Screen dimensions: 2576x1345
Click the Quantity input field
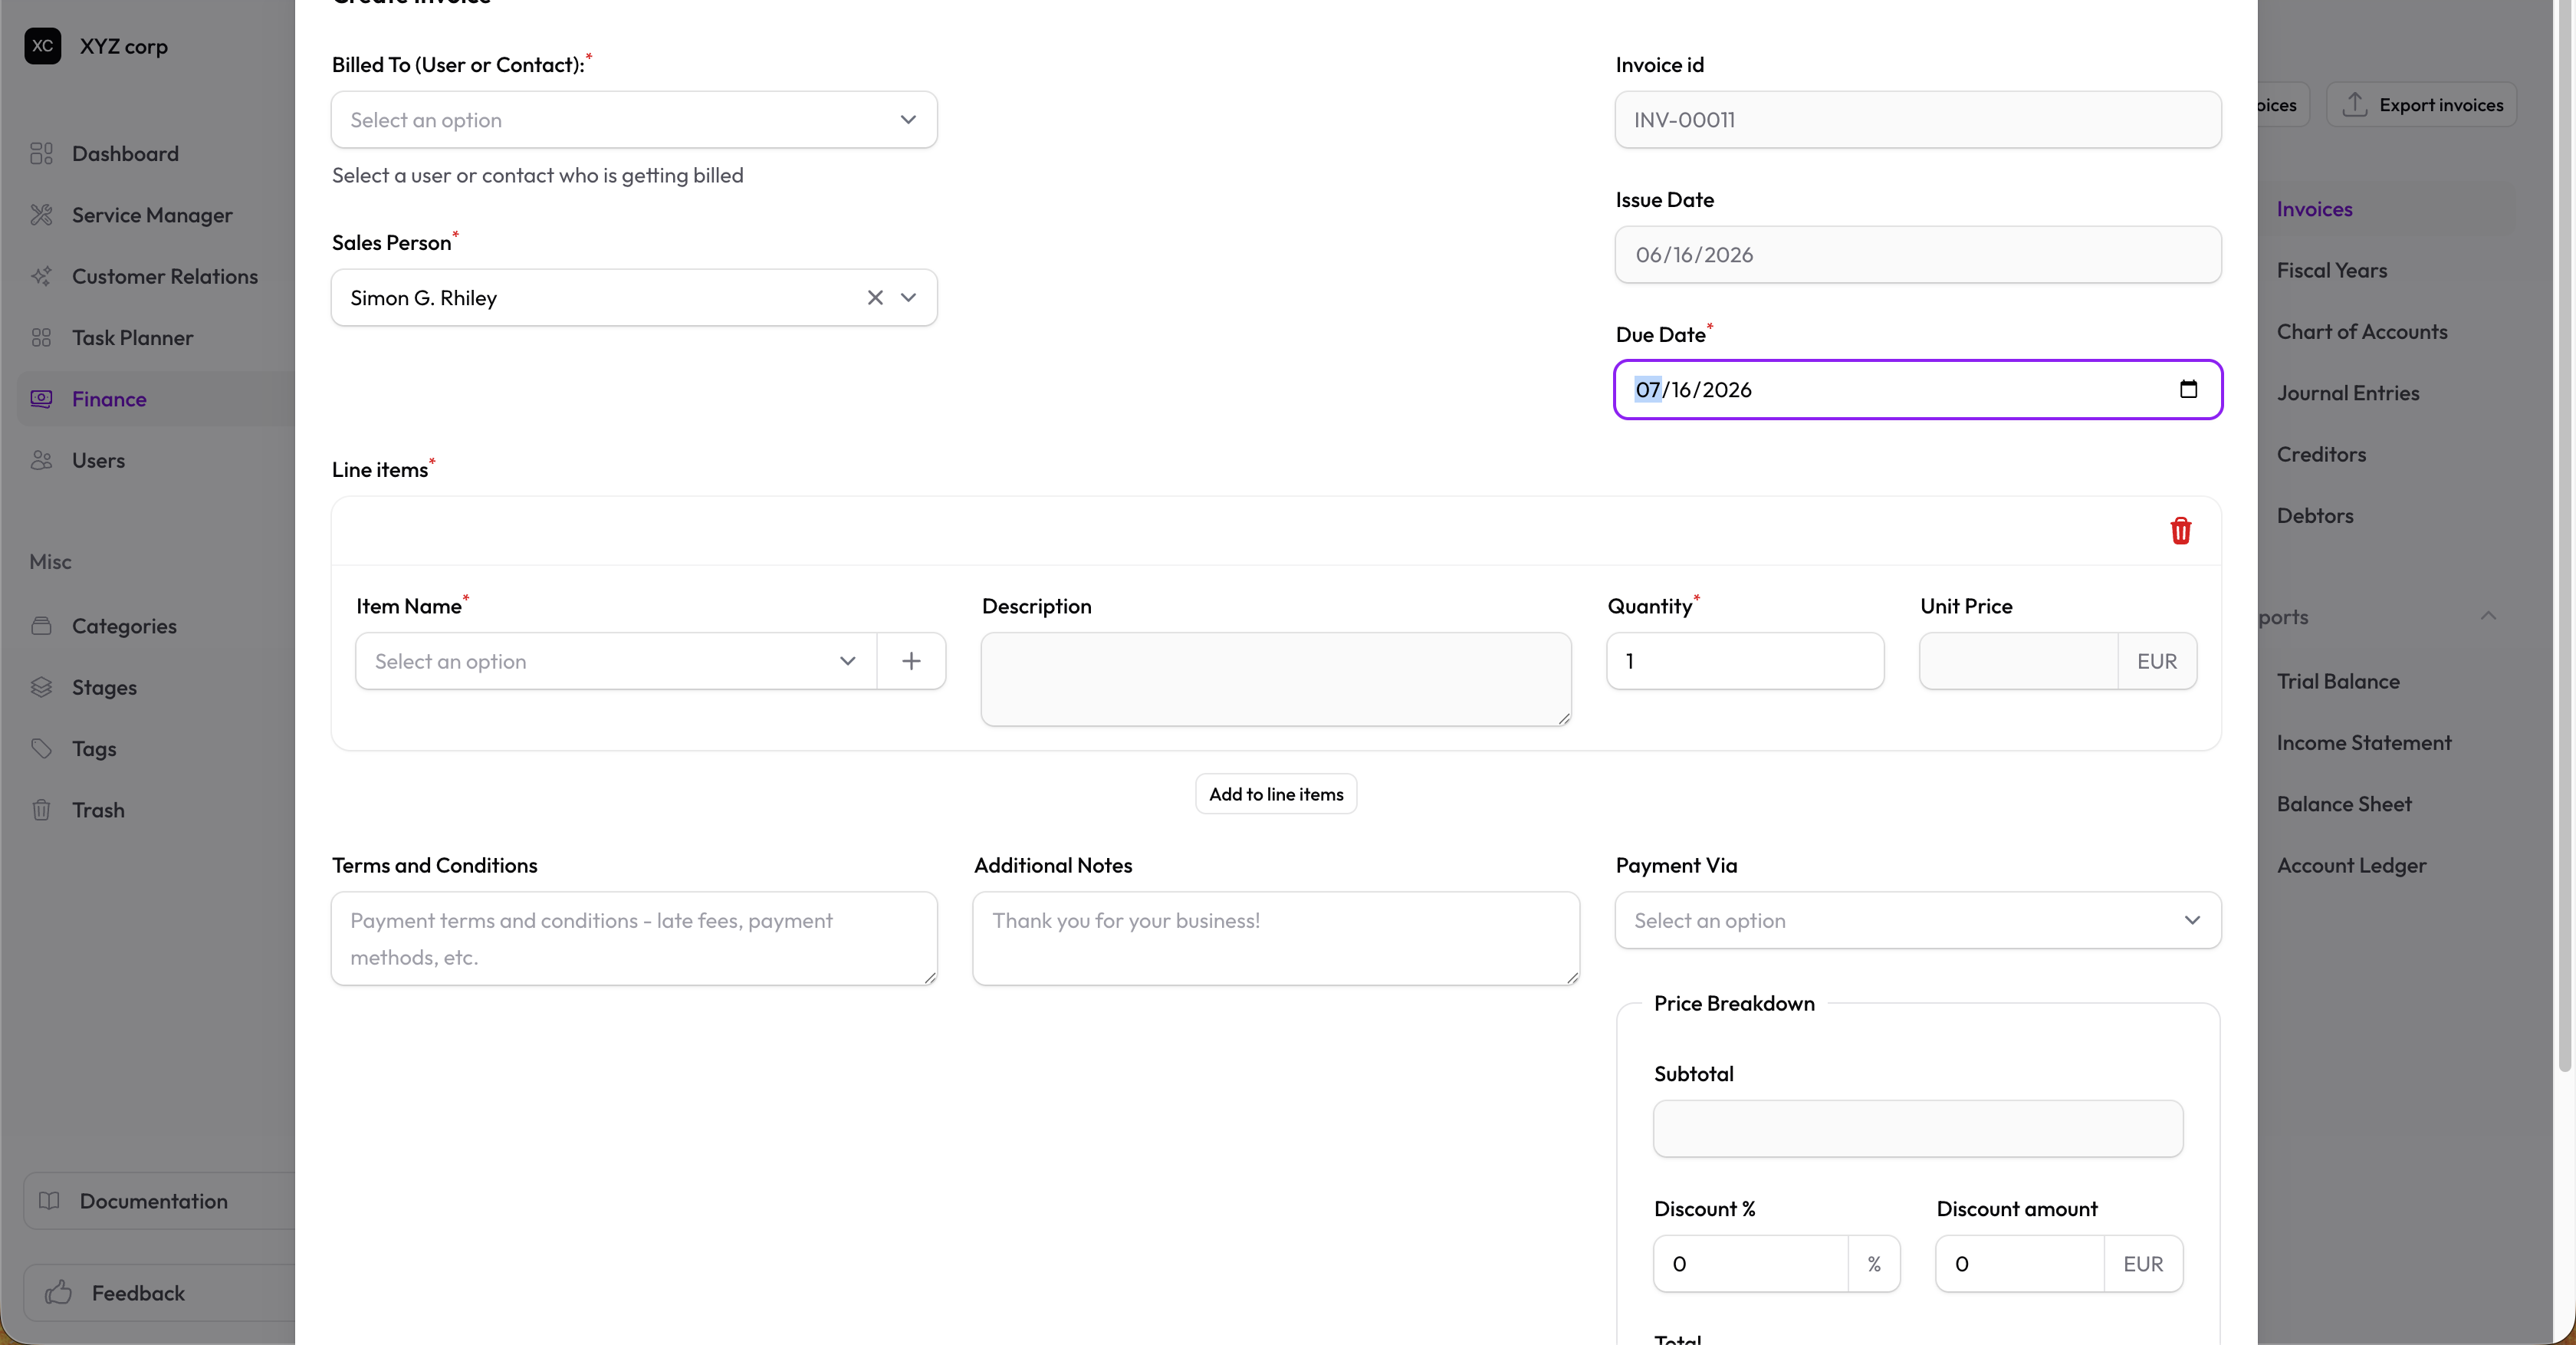[x=1745, y=661]
